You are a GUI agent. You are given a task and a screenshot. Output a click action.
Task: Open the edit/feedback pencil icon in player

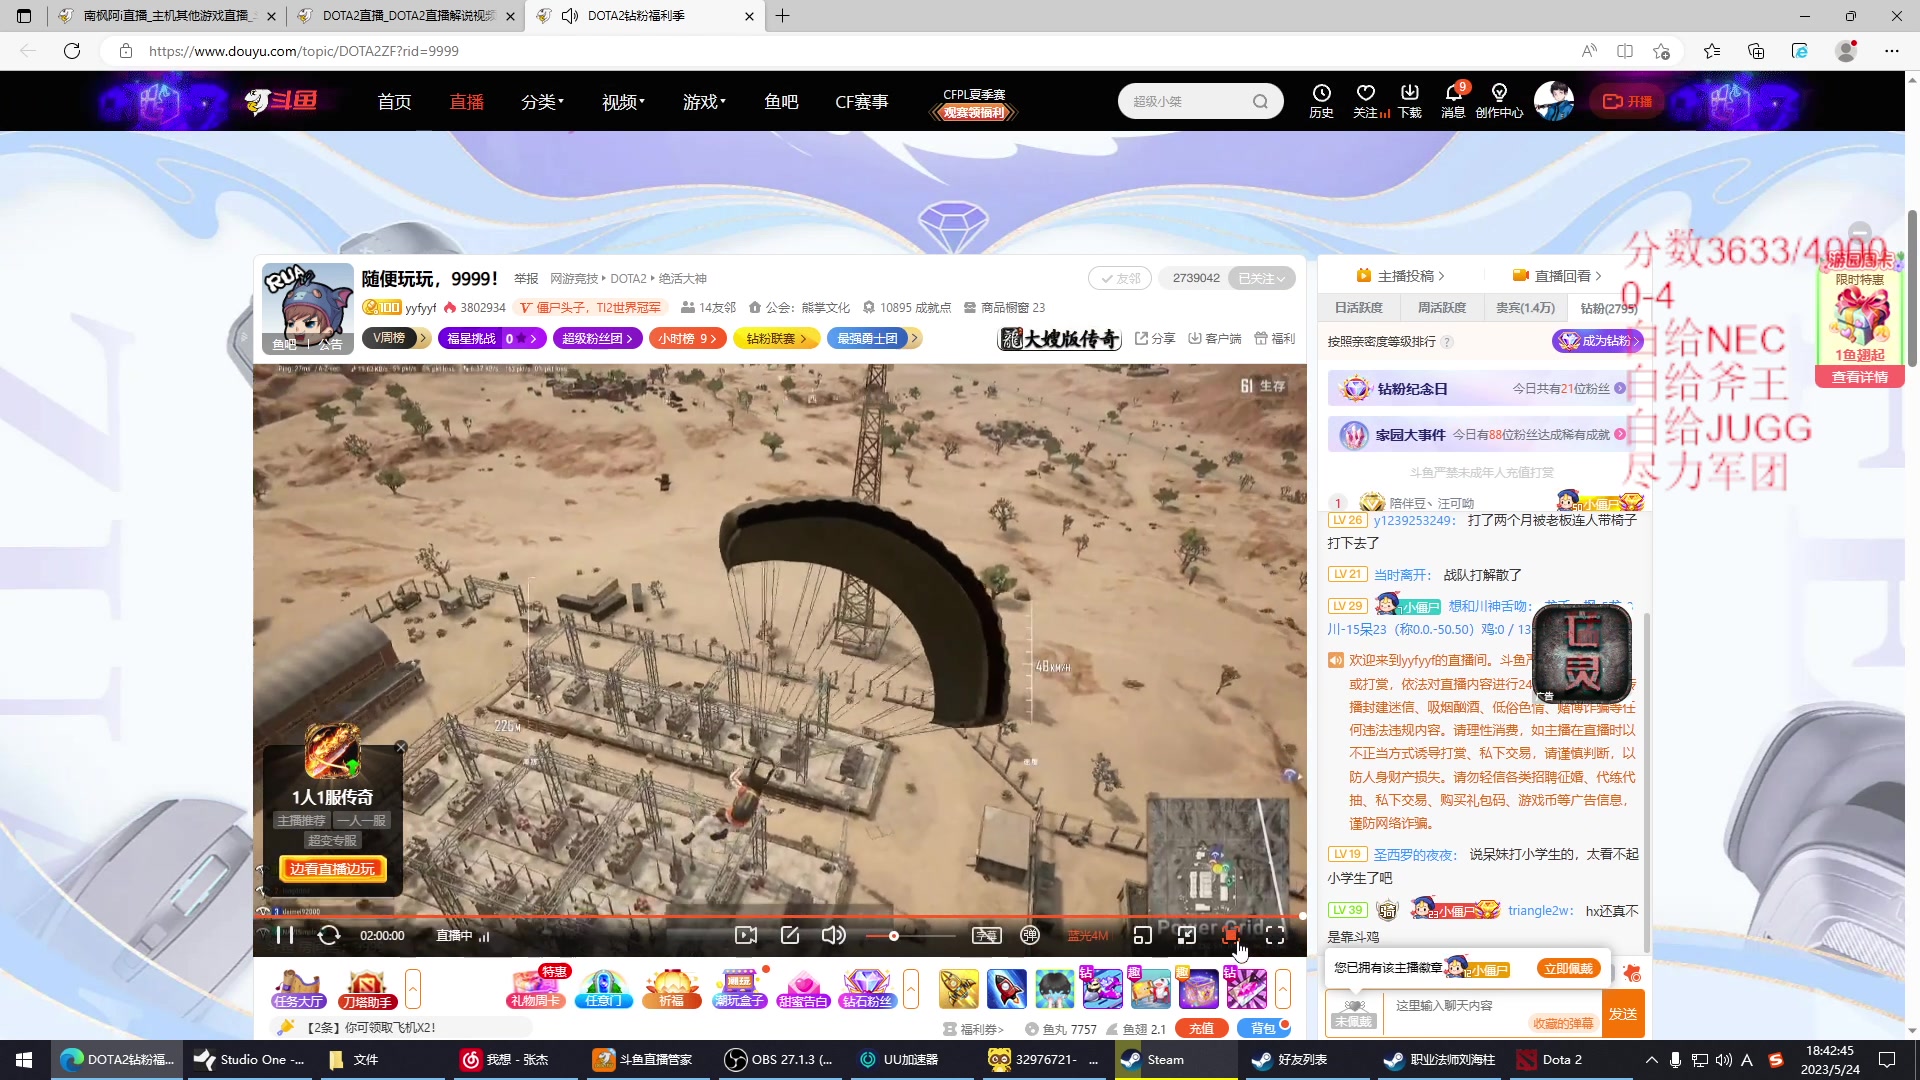(790, 935)
